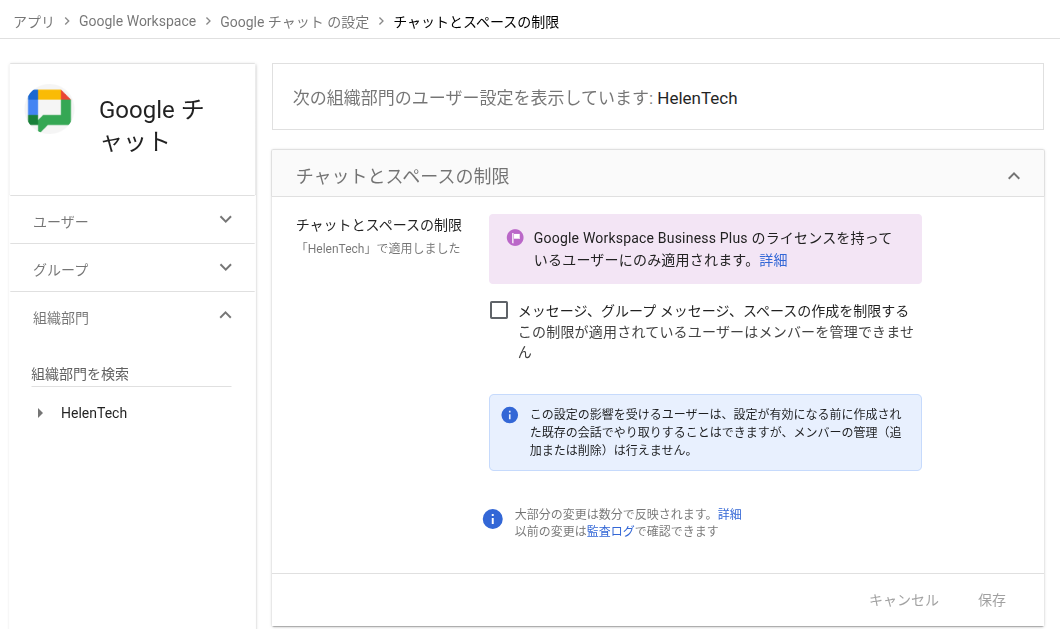The width and height of the screenshot is (1060, 629).
Task: Click the 組織部門 sidebar label
Action: click(61, 318)
